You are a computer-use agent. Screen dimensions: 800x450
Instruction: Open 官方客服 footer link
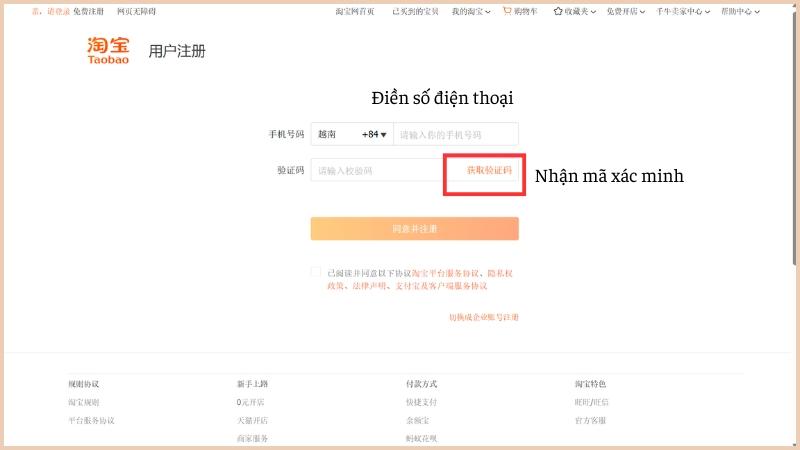[590, 420]
